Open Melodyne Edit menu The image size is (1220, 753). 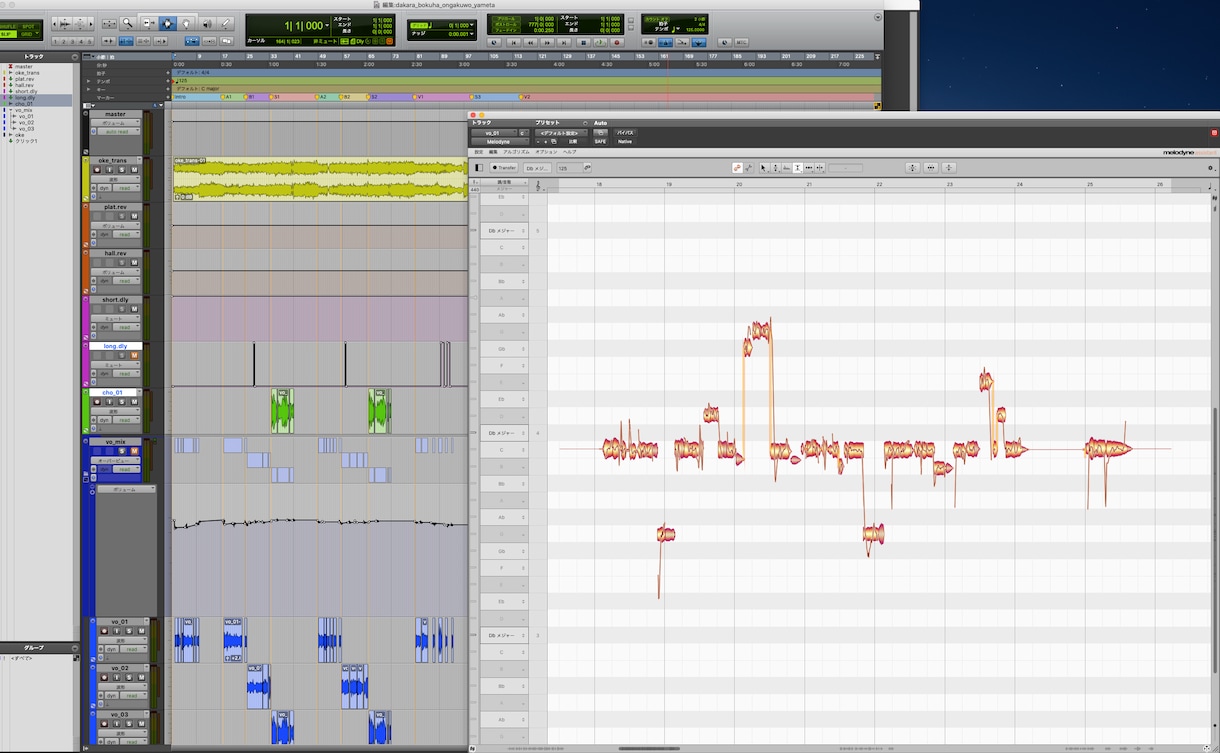click(x=493, y=151)
